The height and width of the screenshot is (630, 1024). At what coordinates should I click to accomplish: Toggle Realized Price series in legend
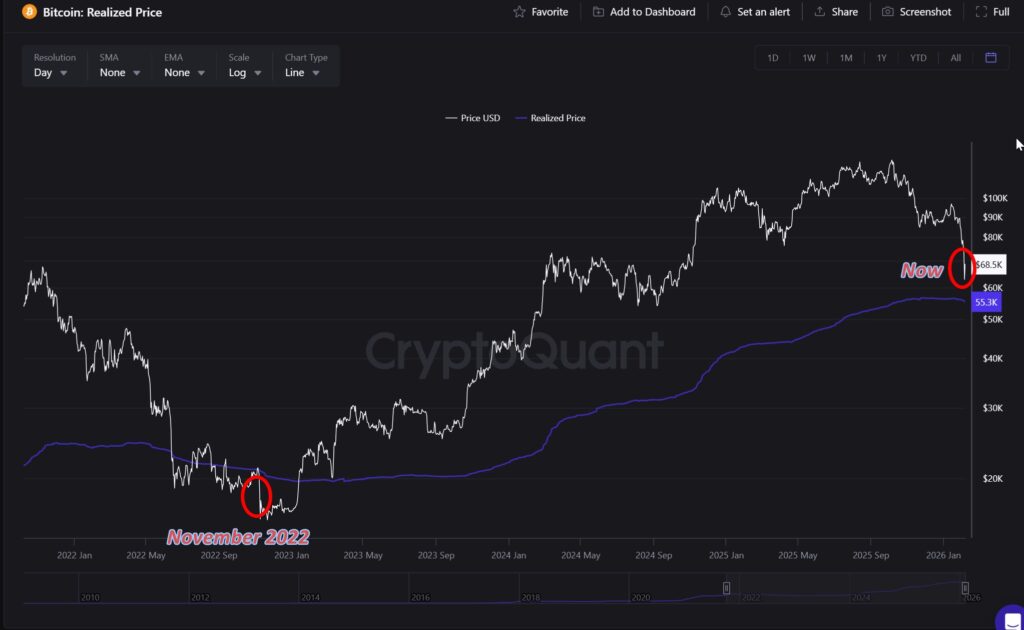pyautogui.click(x=549, y=118)
